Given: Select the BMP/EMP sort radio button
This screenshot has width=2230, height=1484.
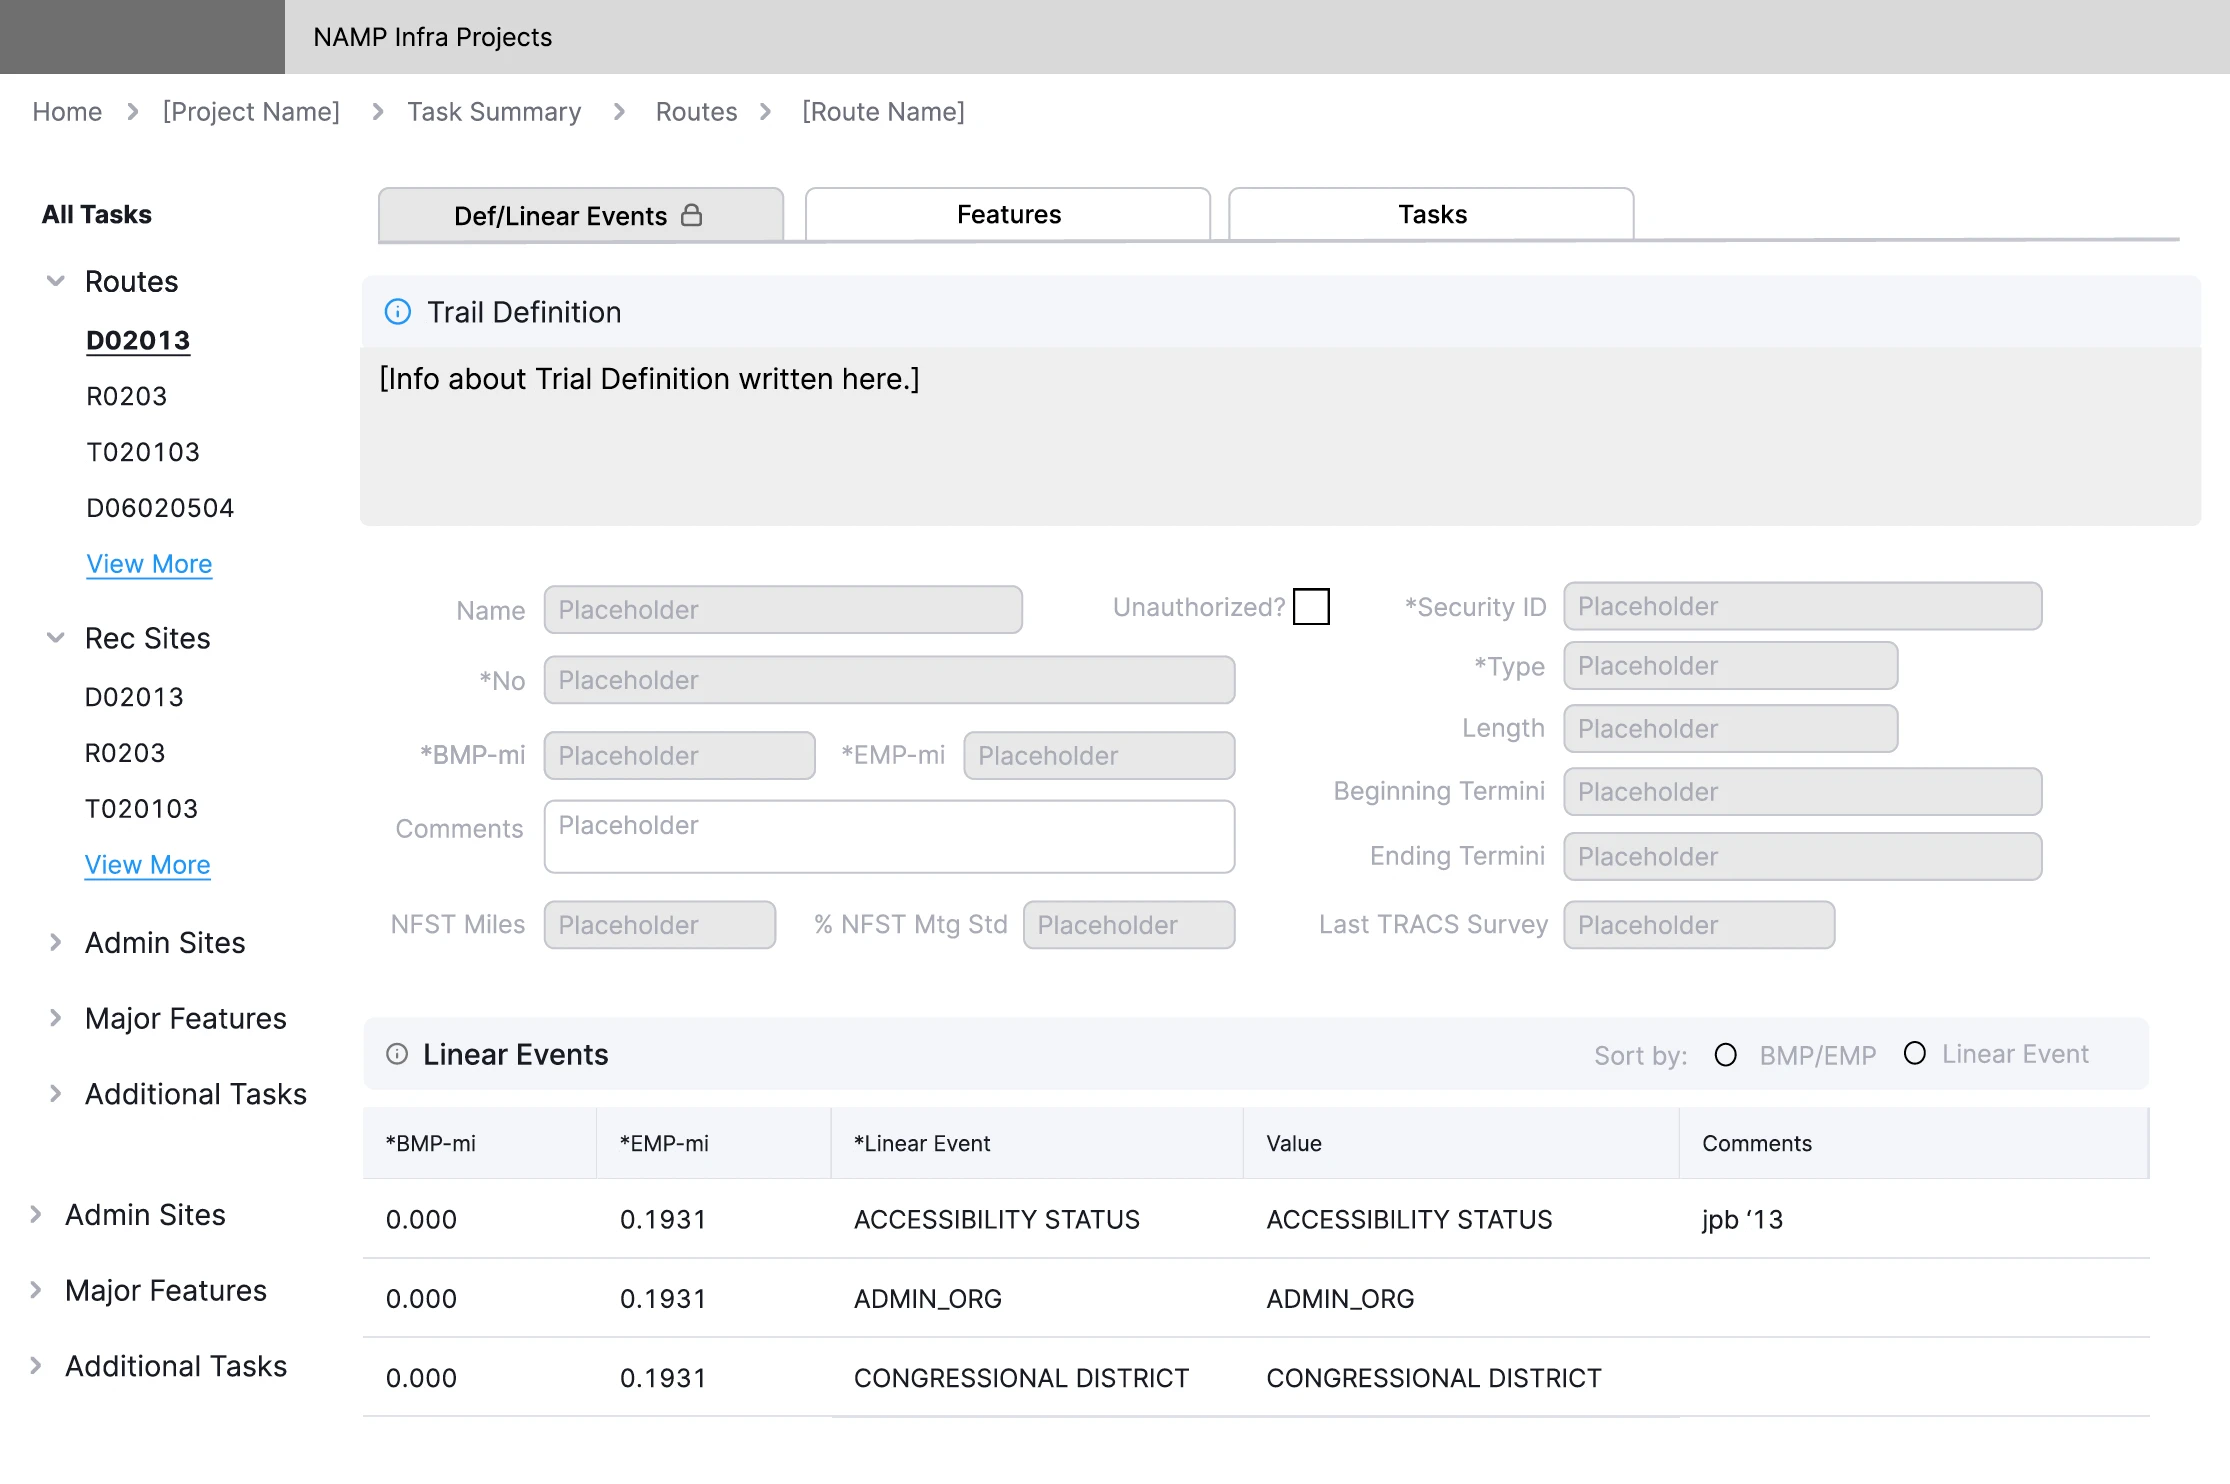Looking at the screenshot, I should point(1725,1055).
